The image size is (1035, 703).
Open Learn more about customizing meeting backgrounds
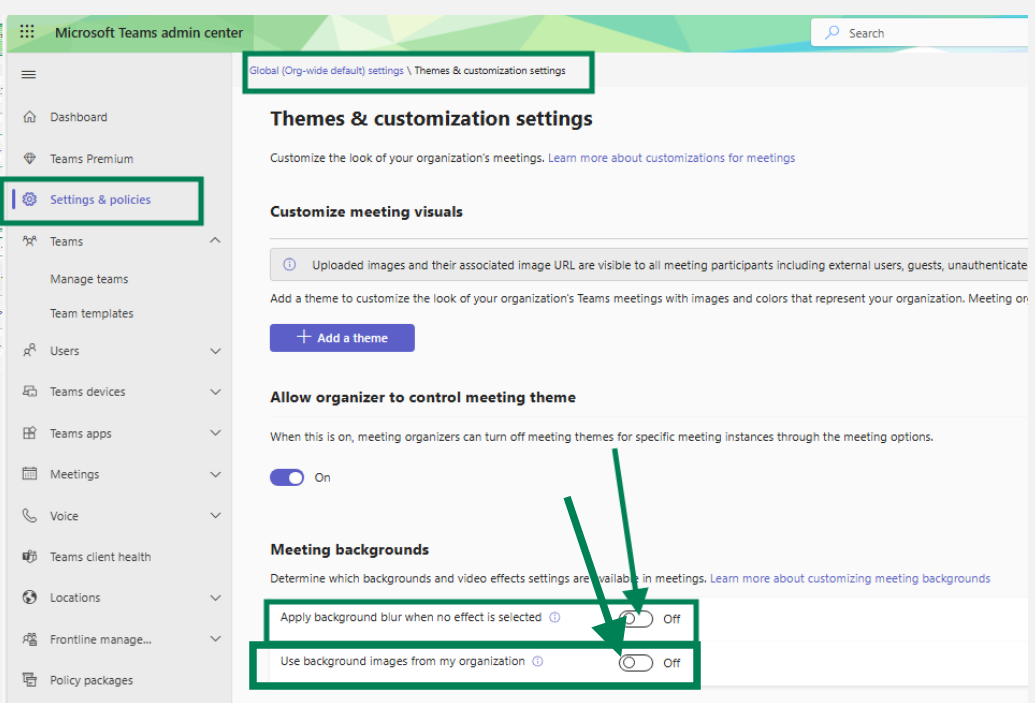coord(850,578)
